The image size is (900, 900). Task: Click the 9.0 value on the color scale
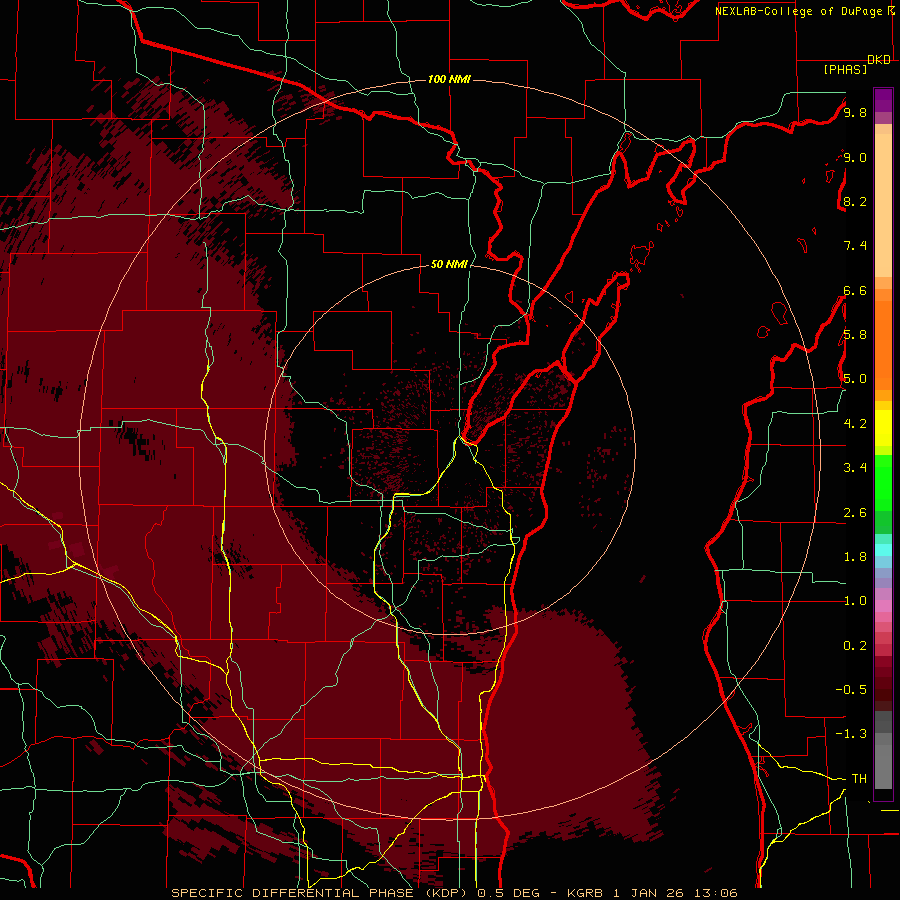point(855,158)
